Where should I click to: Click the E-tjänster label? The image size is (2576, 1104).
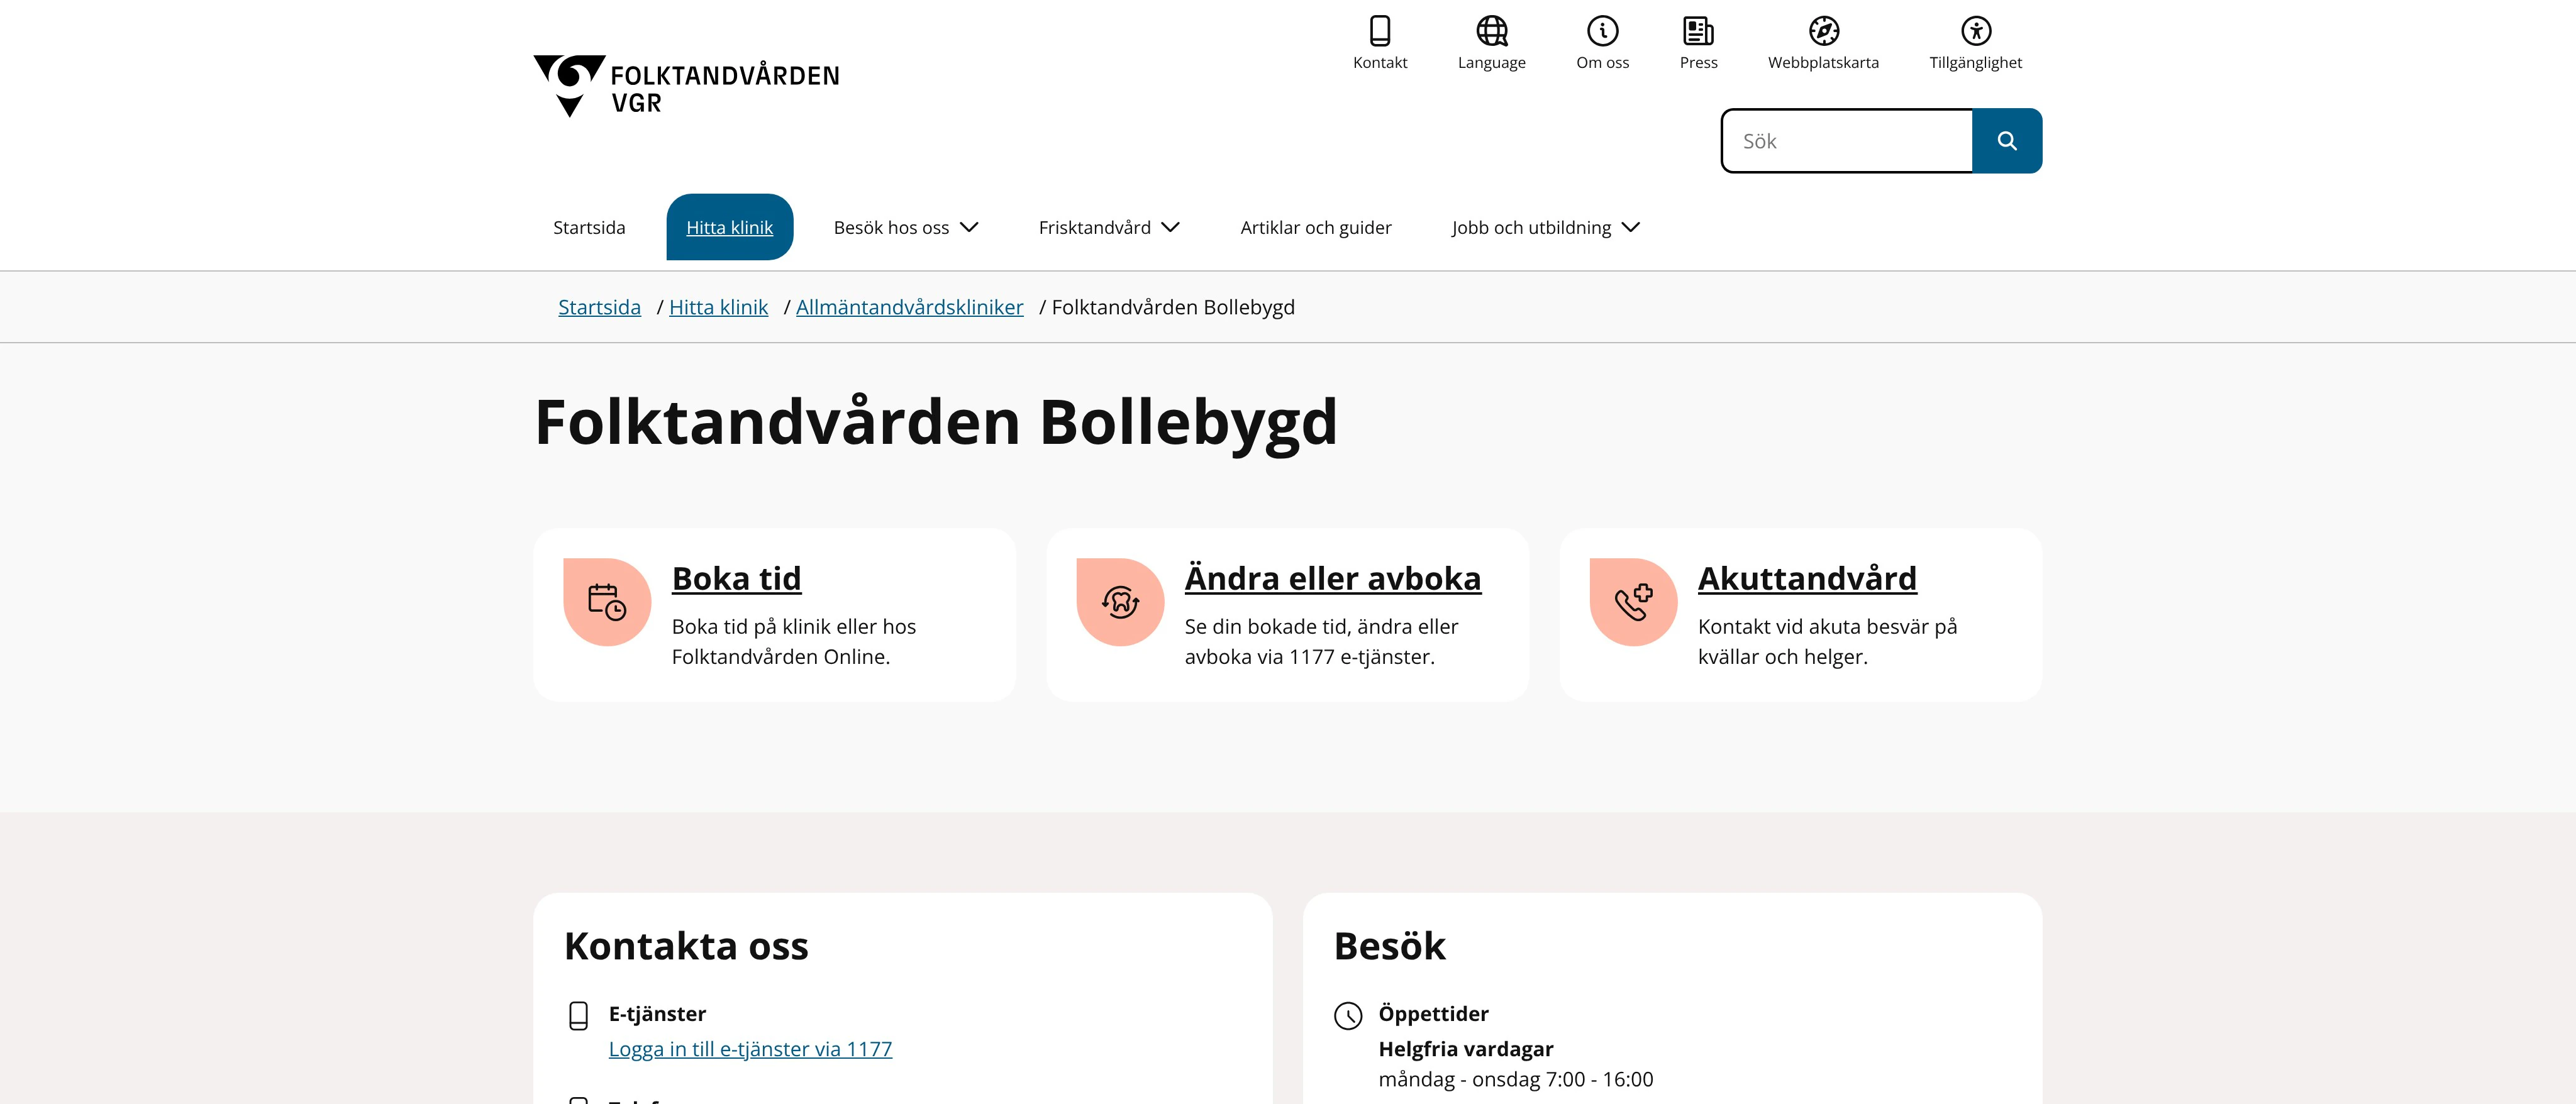(x=657, y=1014)
